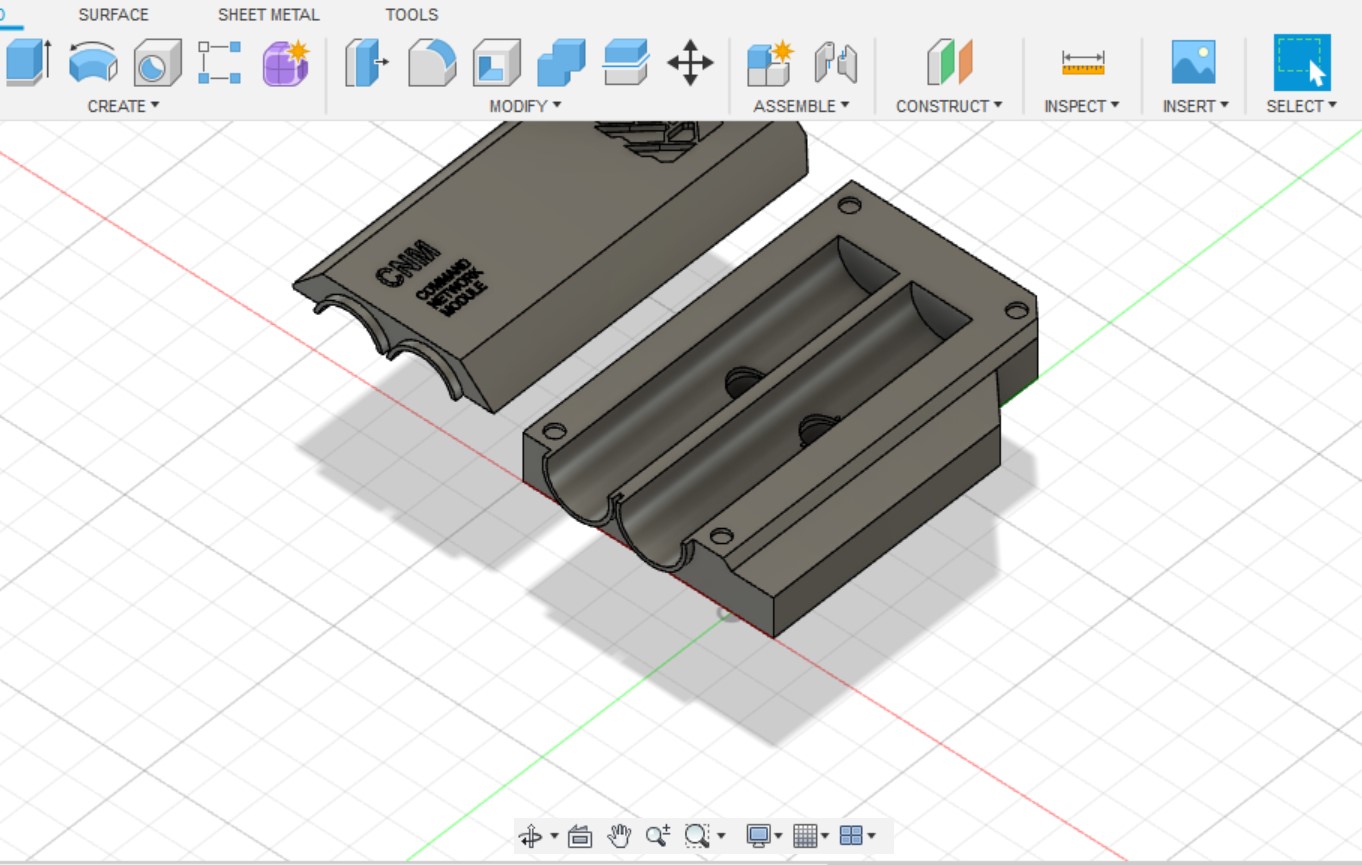
Task: Activate the Fillet tool
Action: tap(432, 63)
